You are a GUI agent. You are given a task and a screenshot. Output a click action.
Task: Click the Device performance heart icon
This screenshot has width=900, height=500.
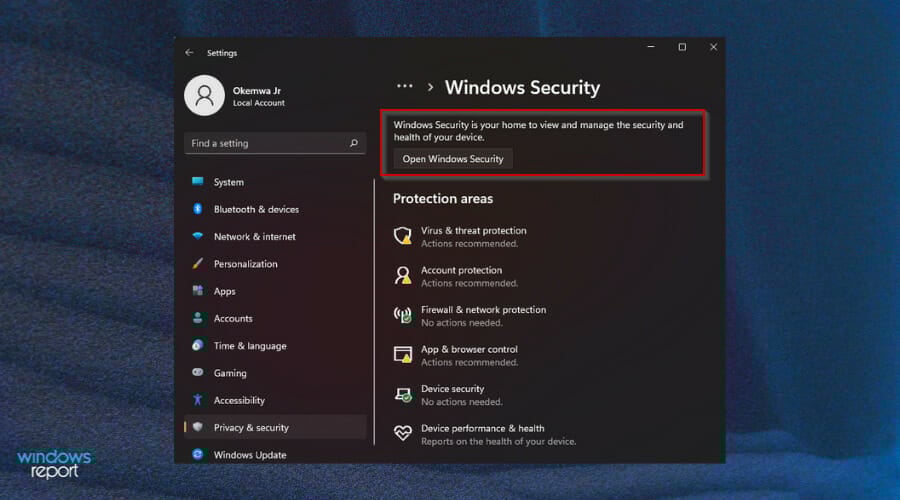pos(403,433)
